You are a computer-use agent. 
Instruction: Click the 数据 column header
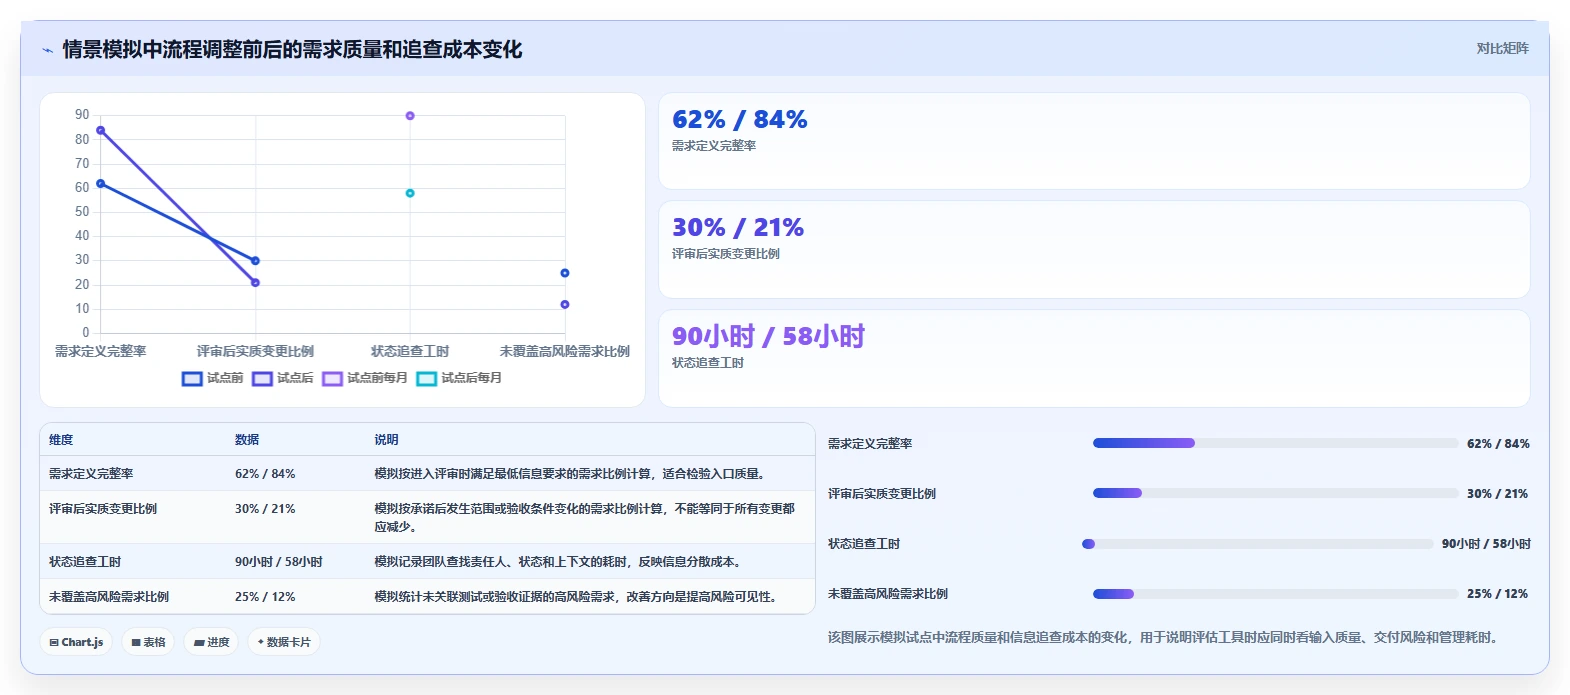coord(247,440)
